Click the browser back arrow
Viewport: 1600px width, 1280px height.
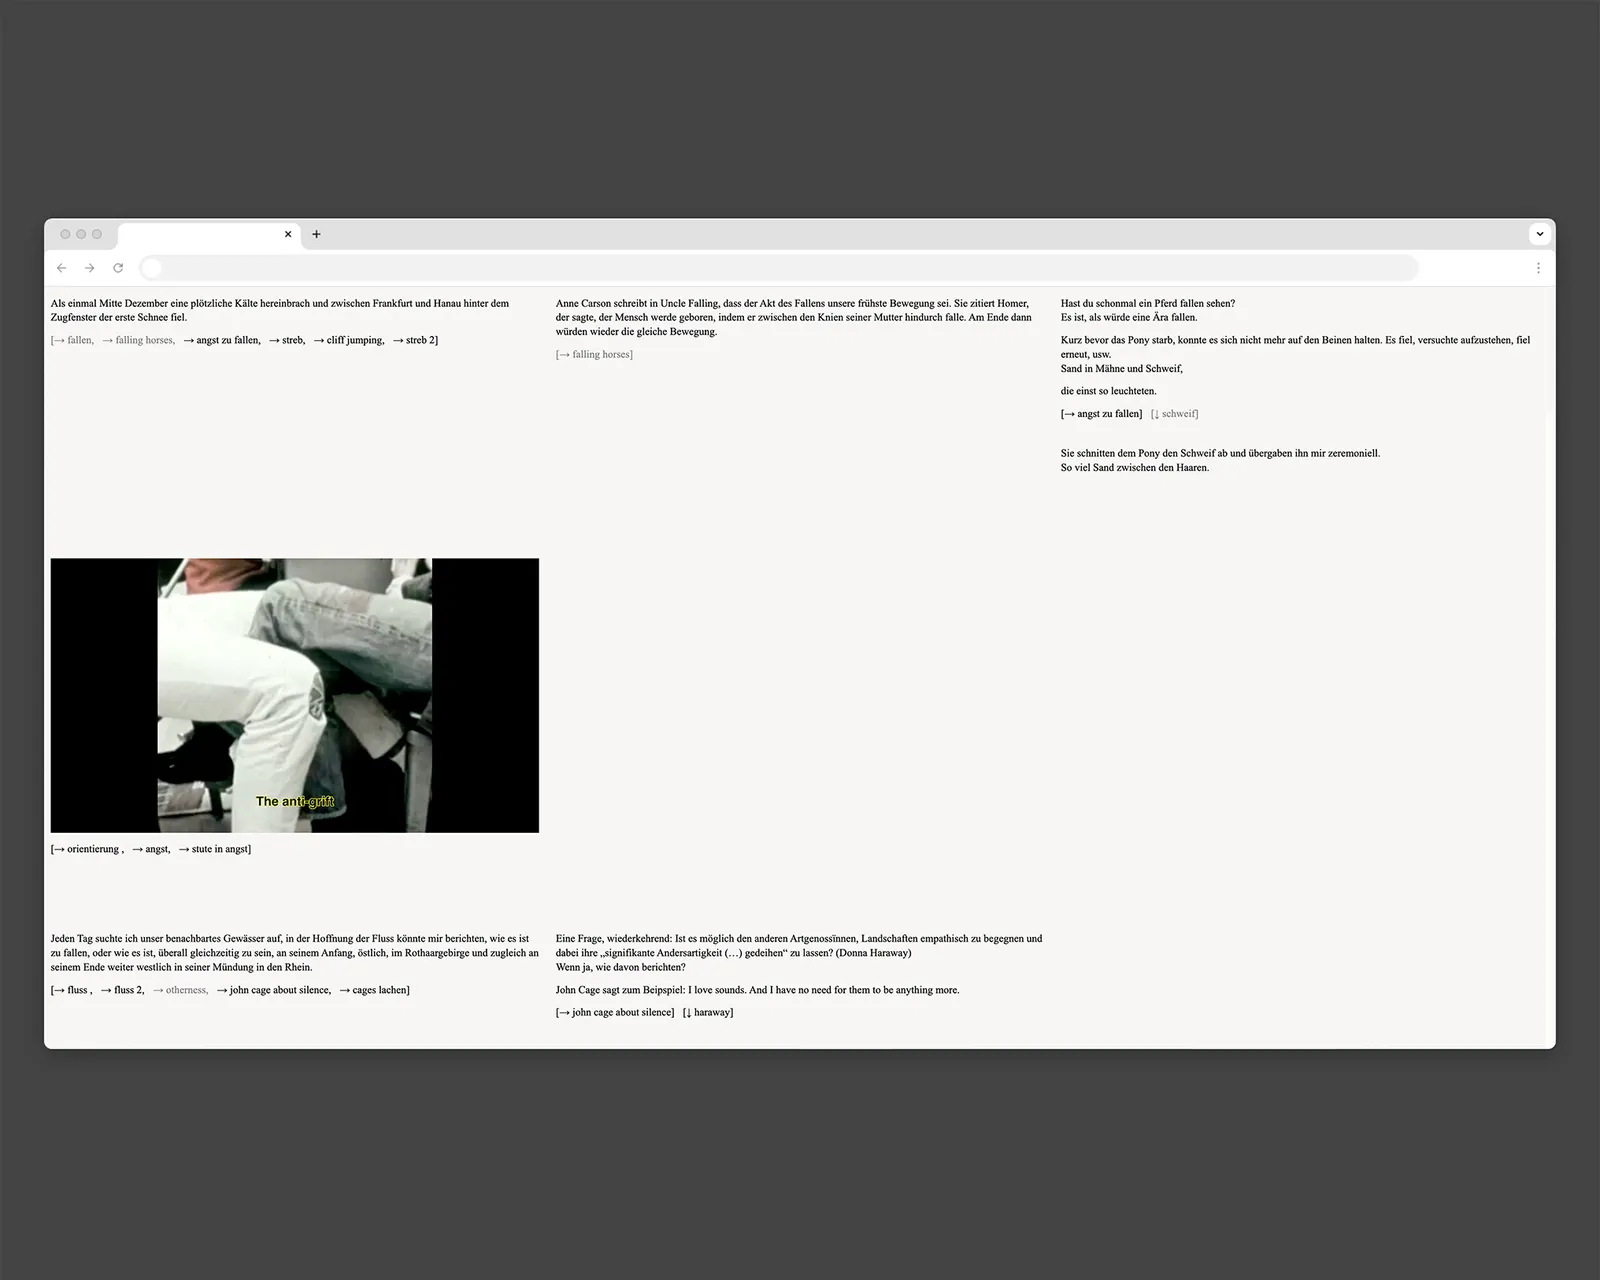(x=62, y=268)
